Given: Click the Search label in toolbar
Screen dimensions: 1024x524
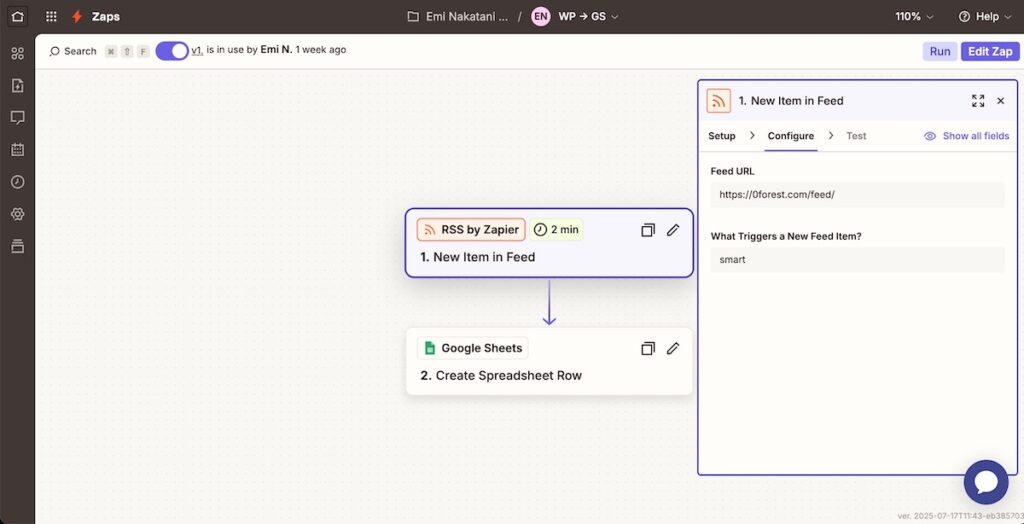Looking at the screenshot, I should coord(80,51).
